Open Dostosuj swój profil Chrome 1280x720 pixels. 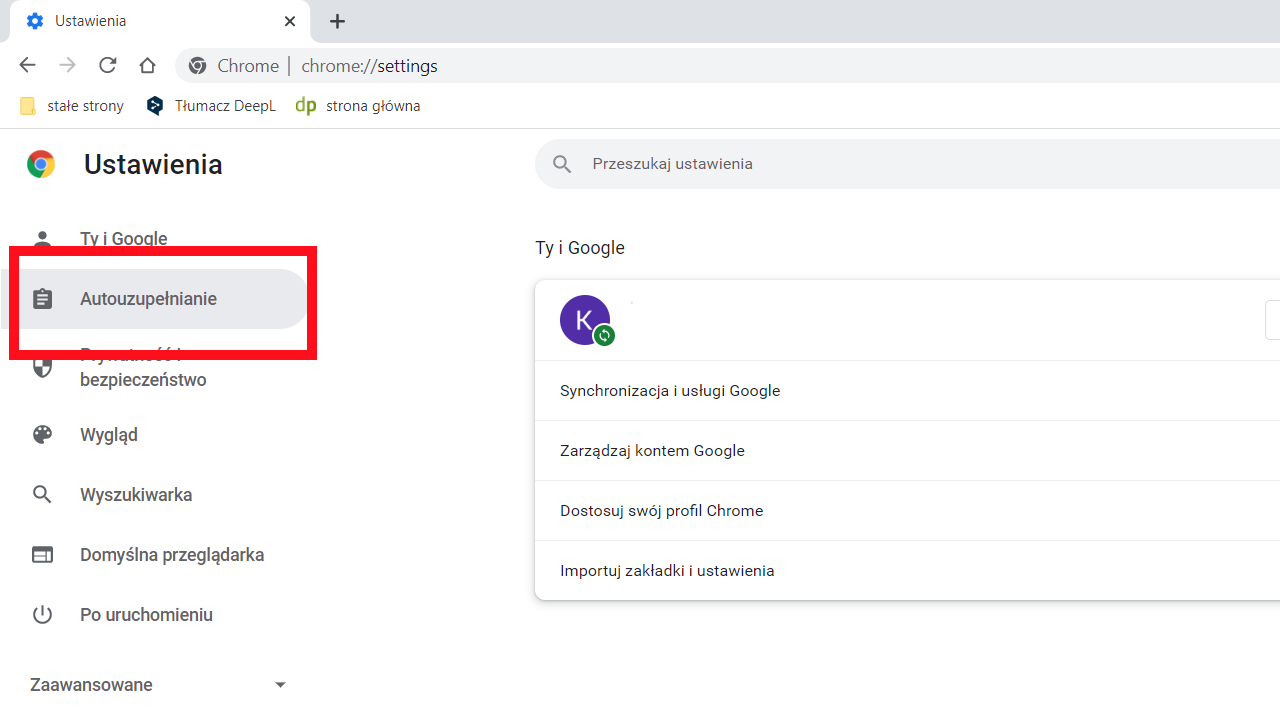point(661,510)
